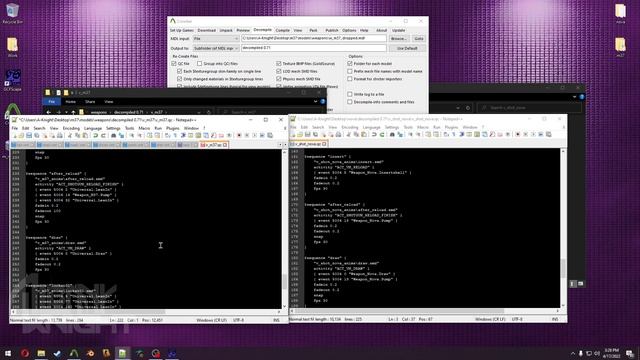Click vertical scrollbar thumb in right Notepad++
The width and height of the screenshot is (640, 360).
pos(563,268)
